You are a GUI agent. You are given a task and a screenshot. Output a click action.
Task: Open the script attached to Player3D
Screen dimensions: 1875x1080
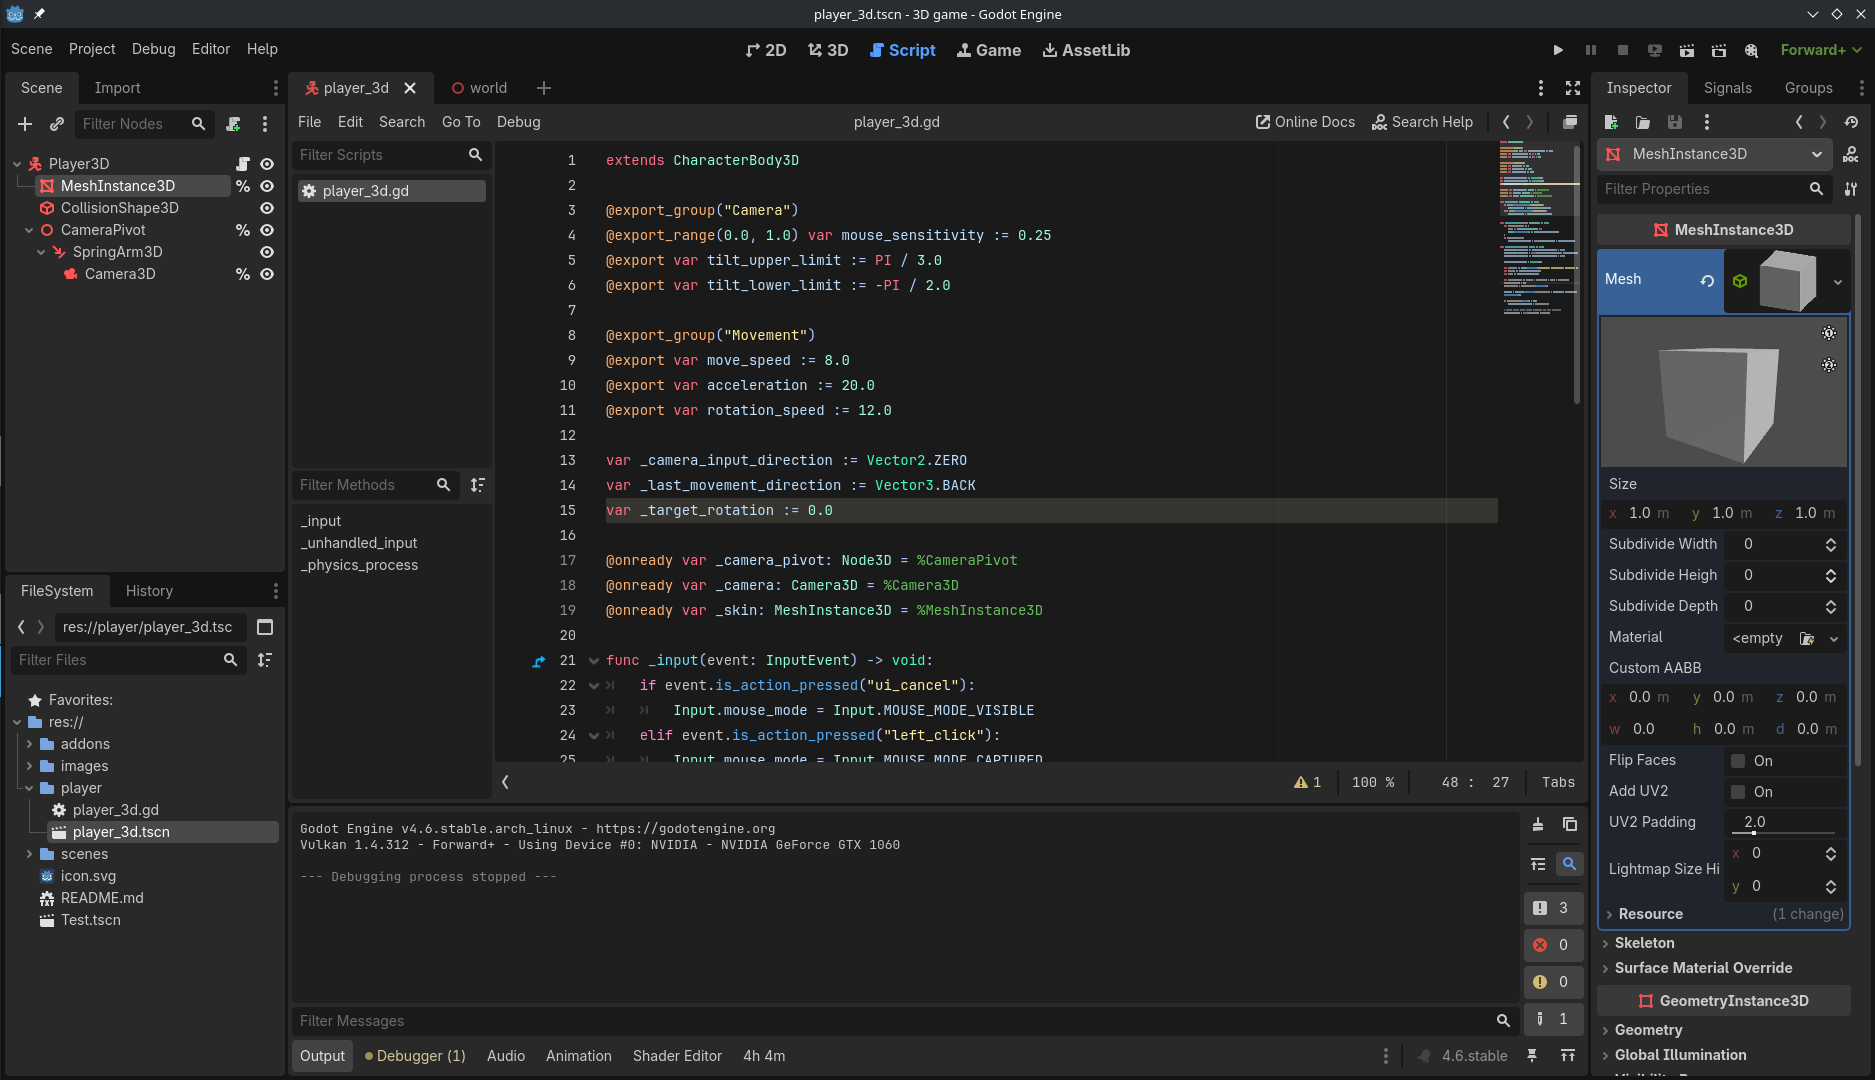pos(242,164)
